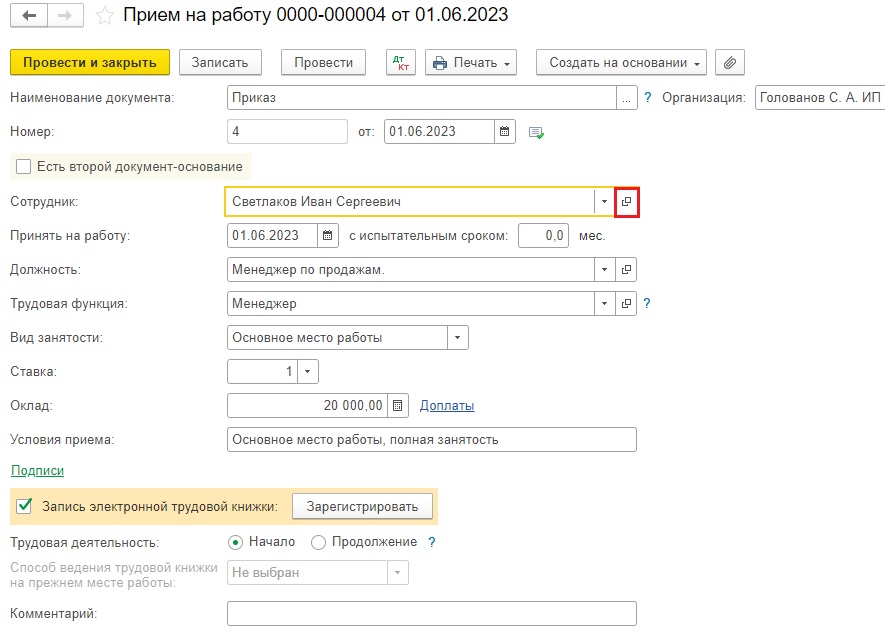Image resolution: width=885 pixels, height=631 pixels.
Task: Open calendar picker for document date
Action: (506, 131)
